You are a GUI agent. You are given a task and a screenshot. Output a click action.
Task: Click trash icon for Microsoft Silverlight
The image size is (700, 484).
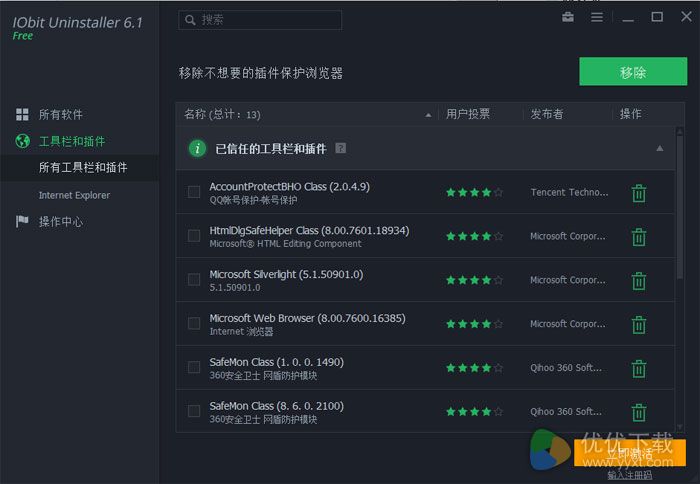pos(639,280)
